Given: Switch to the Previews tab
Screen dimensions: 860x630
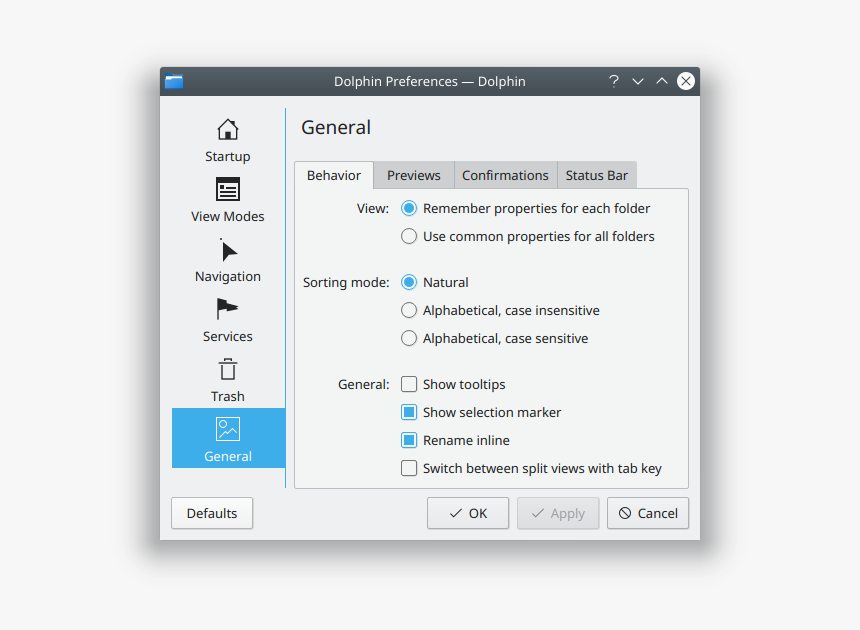Looking at the screenshot, I should (x=413, y=175).
